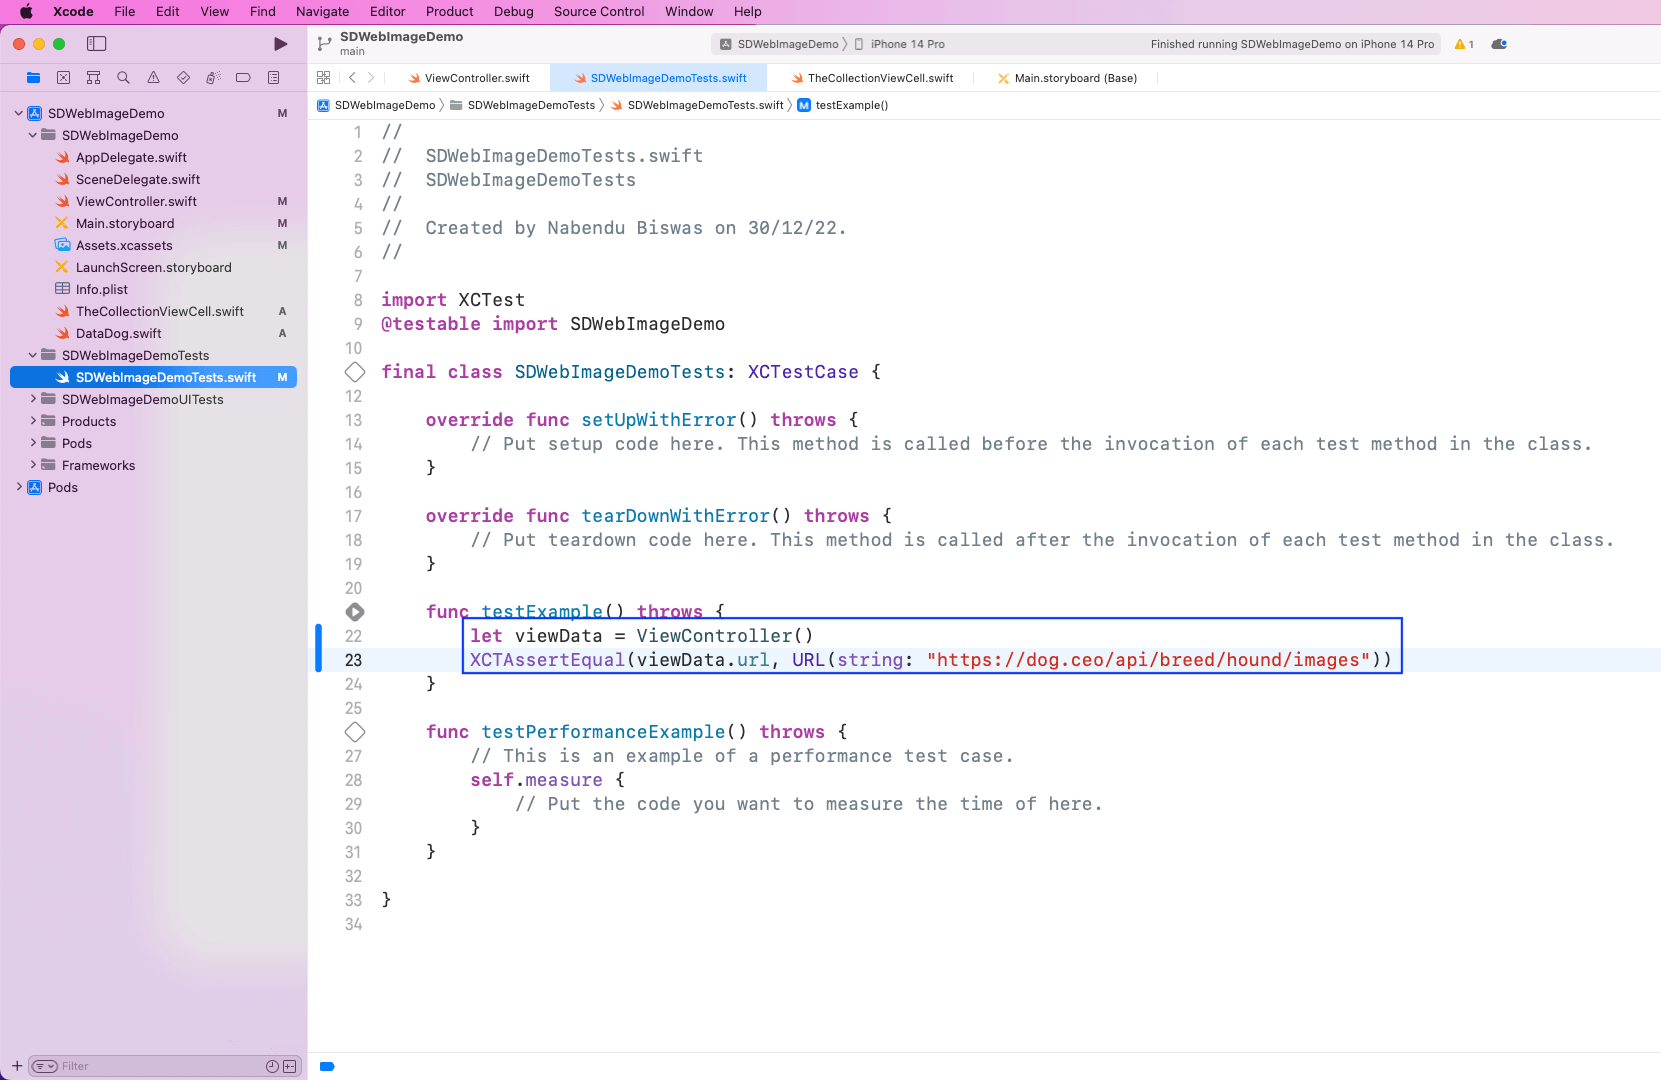1661x1080 pixels.
Task: Toggle source control status filter
Action: [290, 1066]
